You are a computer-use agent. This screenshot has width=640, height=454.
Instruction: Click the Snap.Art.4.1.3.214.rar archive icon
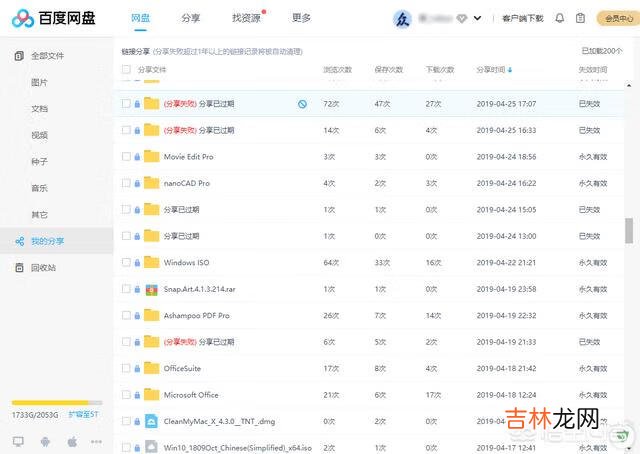tap(151, 289)
